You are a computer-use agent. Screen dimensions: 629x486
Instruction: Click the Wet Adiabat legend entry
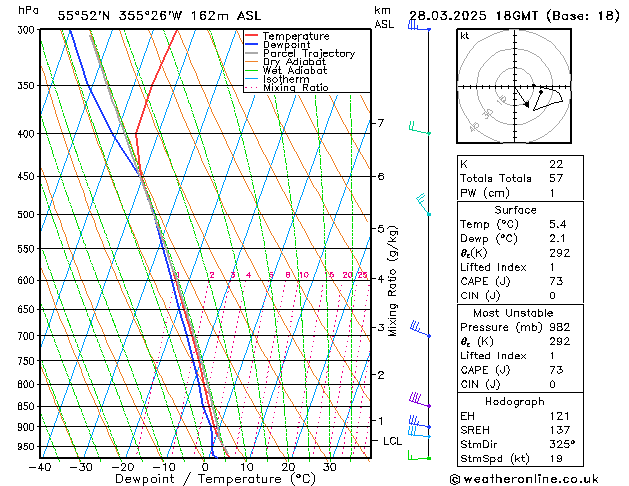tap(286, 71)
